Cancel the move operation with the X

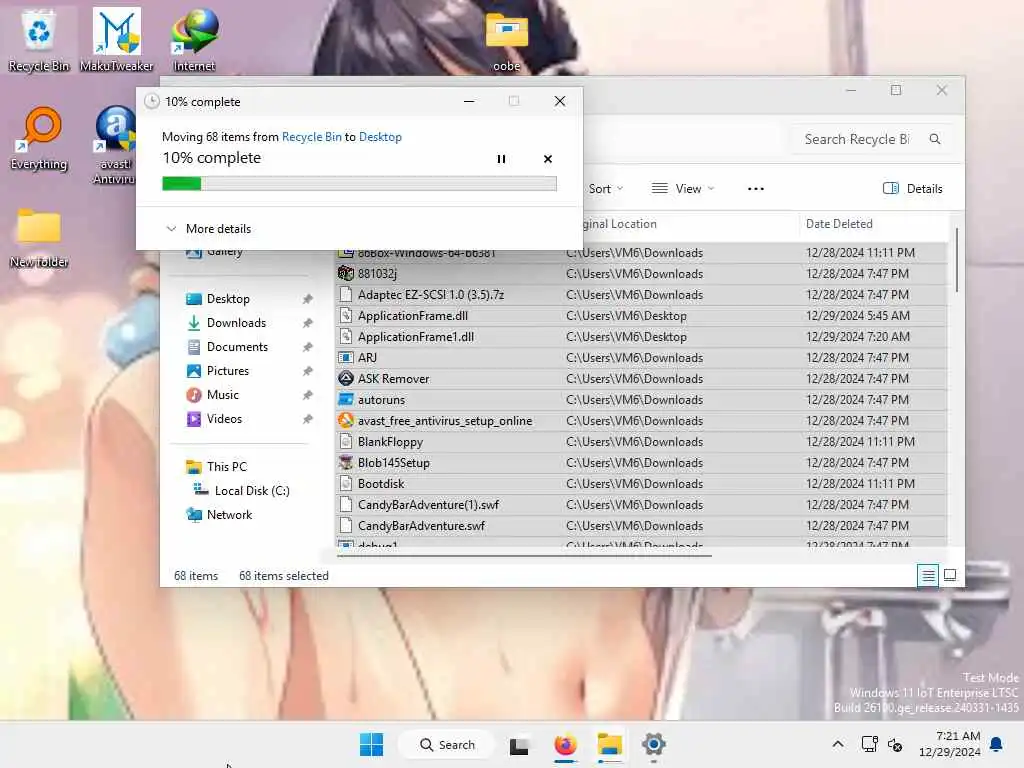click(548, 159)
